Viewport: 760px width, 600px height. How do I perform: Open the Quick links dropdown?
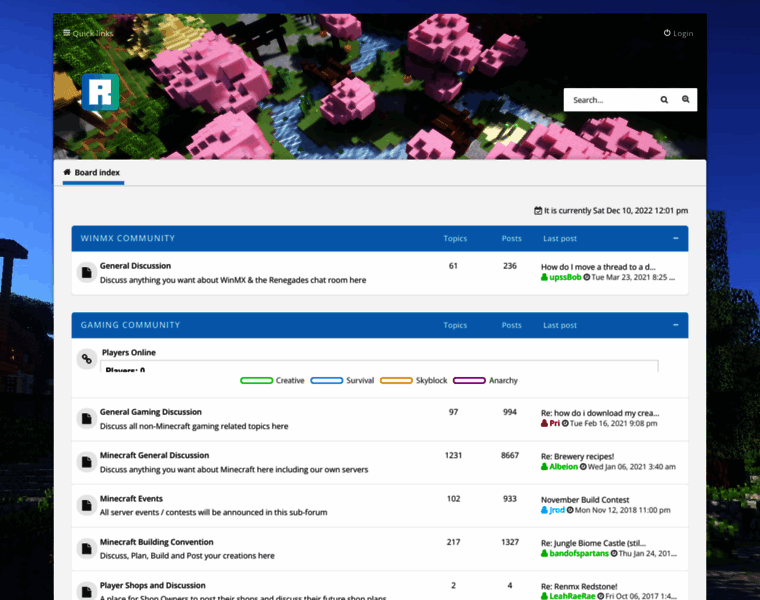88,33
